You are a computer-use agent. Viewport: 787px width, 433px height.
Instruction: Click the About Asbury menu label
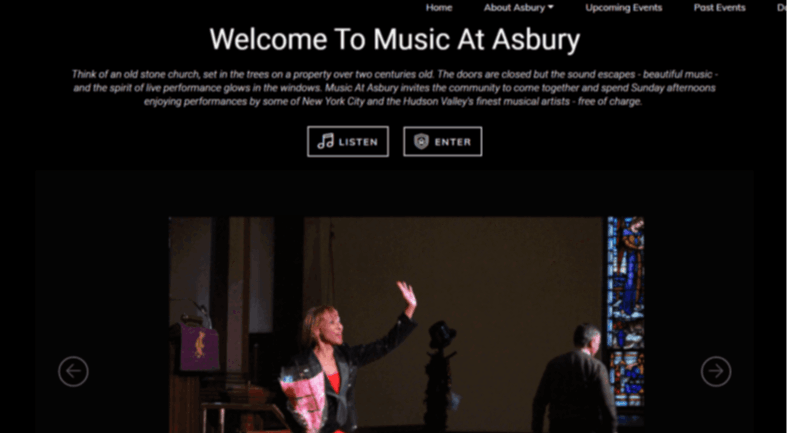(514, 8)
